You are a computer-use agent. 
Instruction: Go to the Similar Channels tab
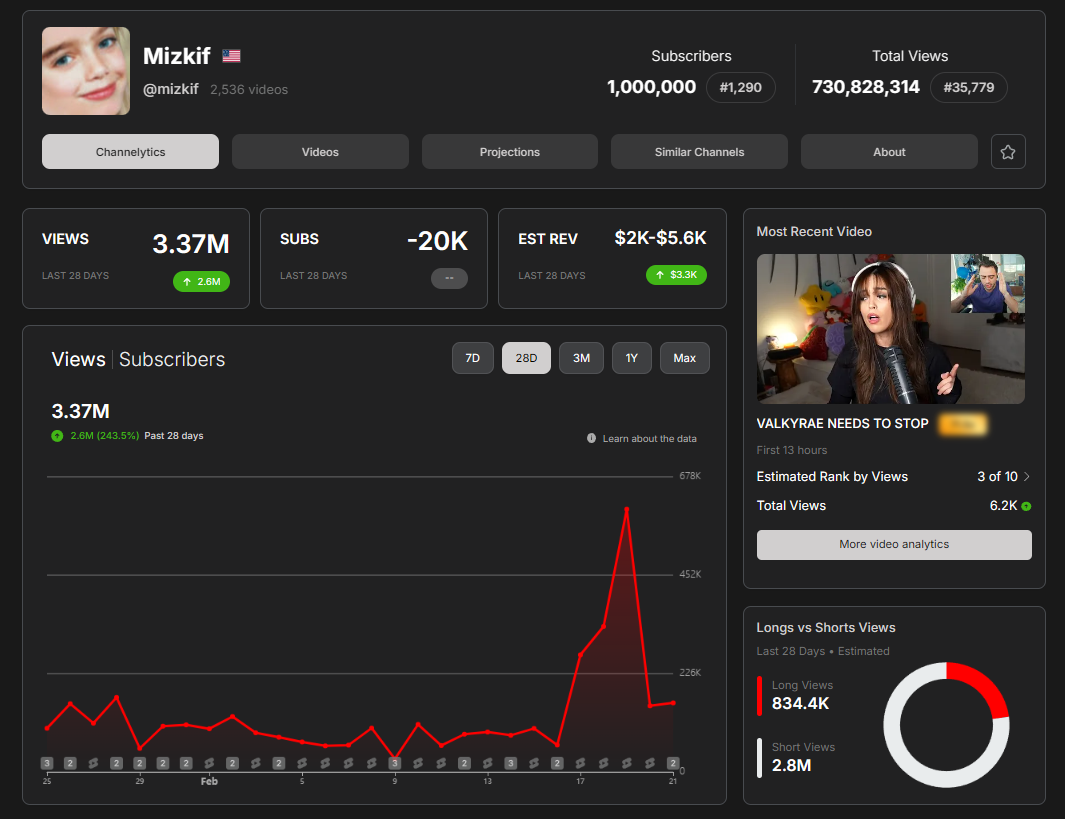(x=699, y=151)
